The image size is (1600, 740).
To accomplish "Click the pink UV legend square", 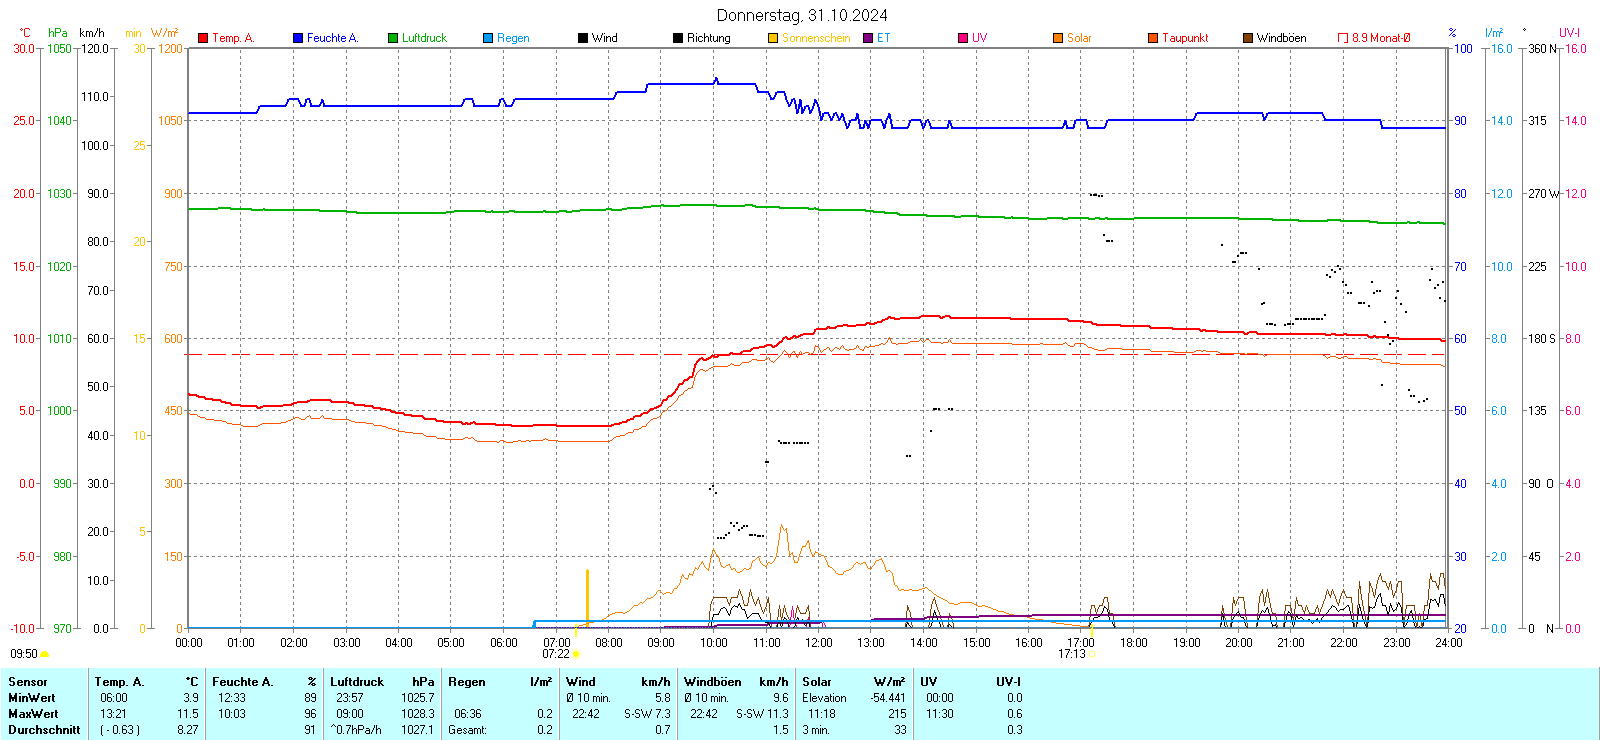I will [963, 38].
